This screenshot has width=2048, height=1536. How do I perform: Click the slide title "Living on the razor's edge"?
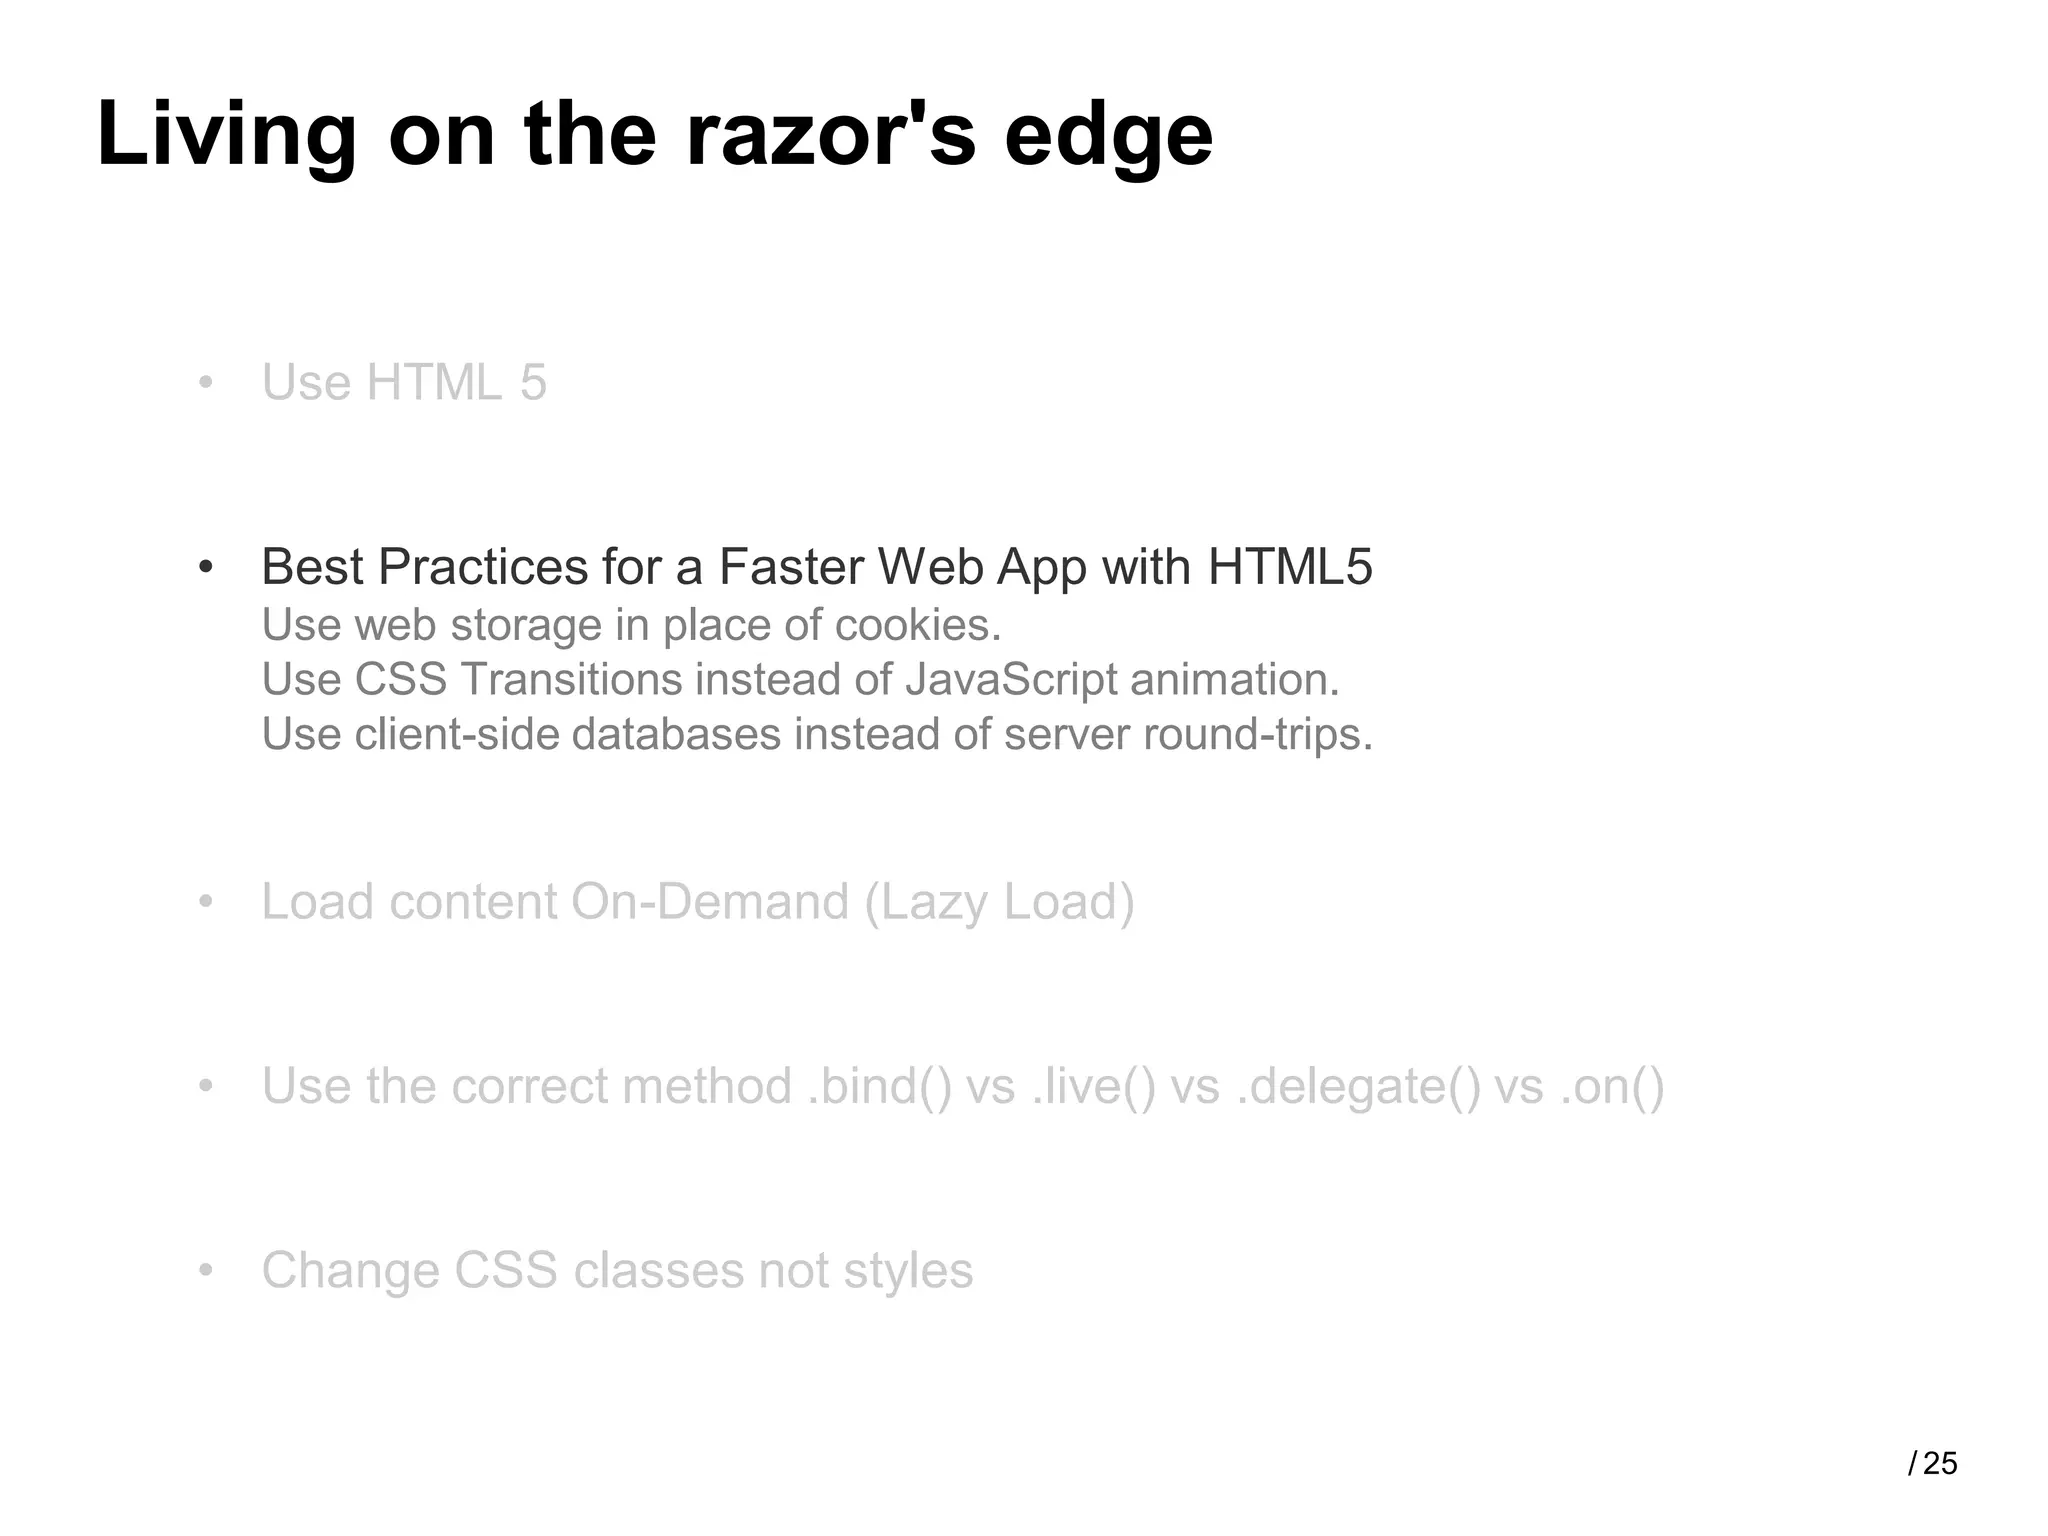[x=655, y=135]
